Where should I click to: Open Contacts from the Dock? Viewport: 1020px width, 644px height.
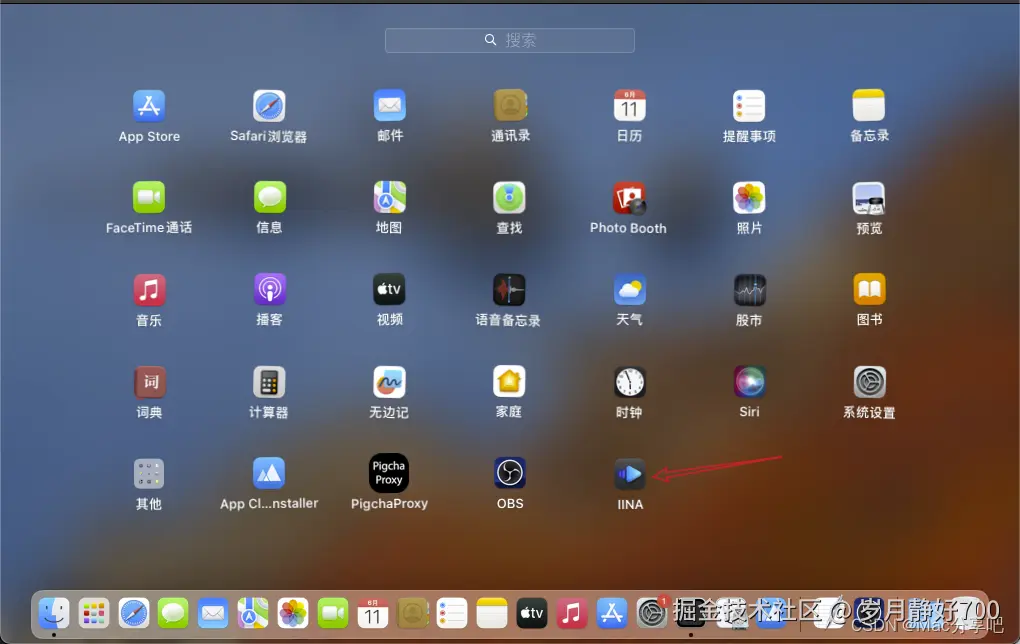click(x=412, y=613)
